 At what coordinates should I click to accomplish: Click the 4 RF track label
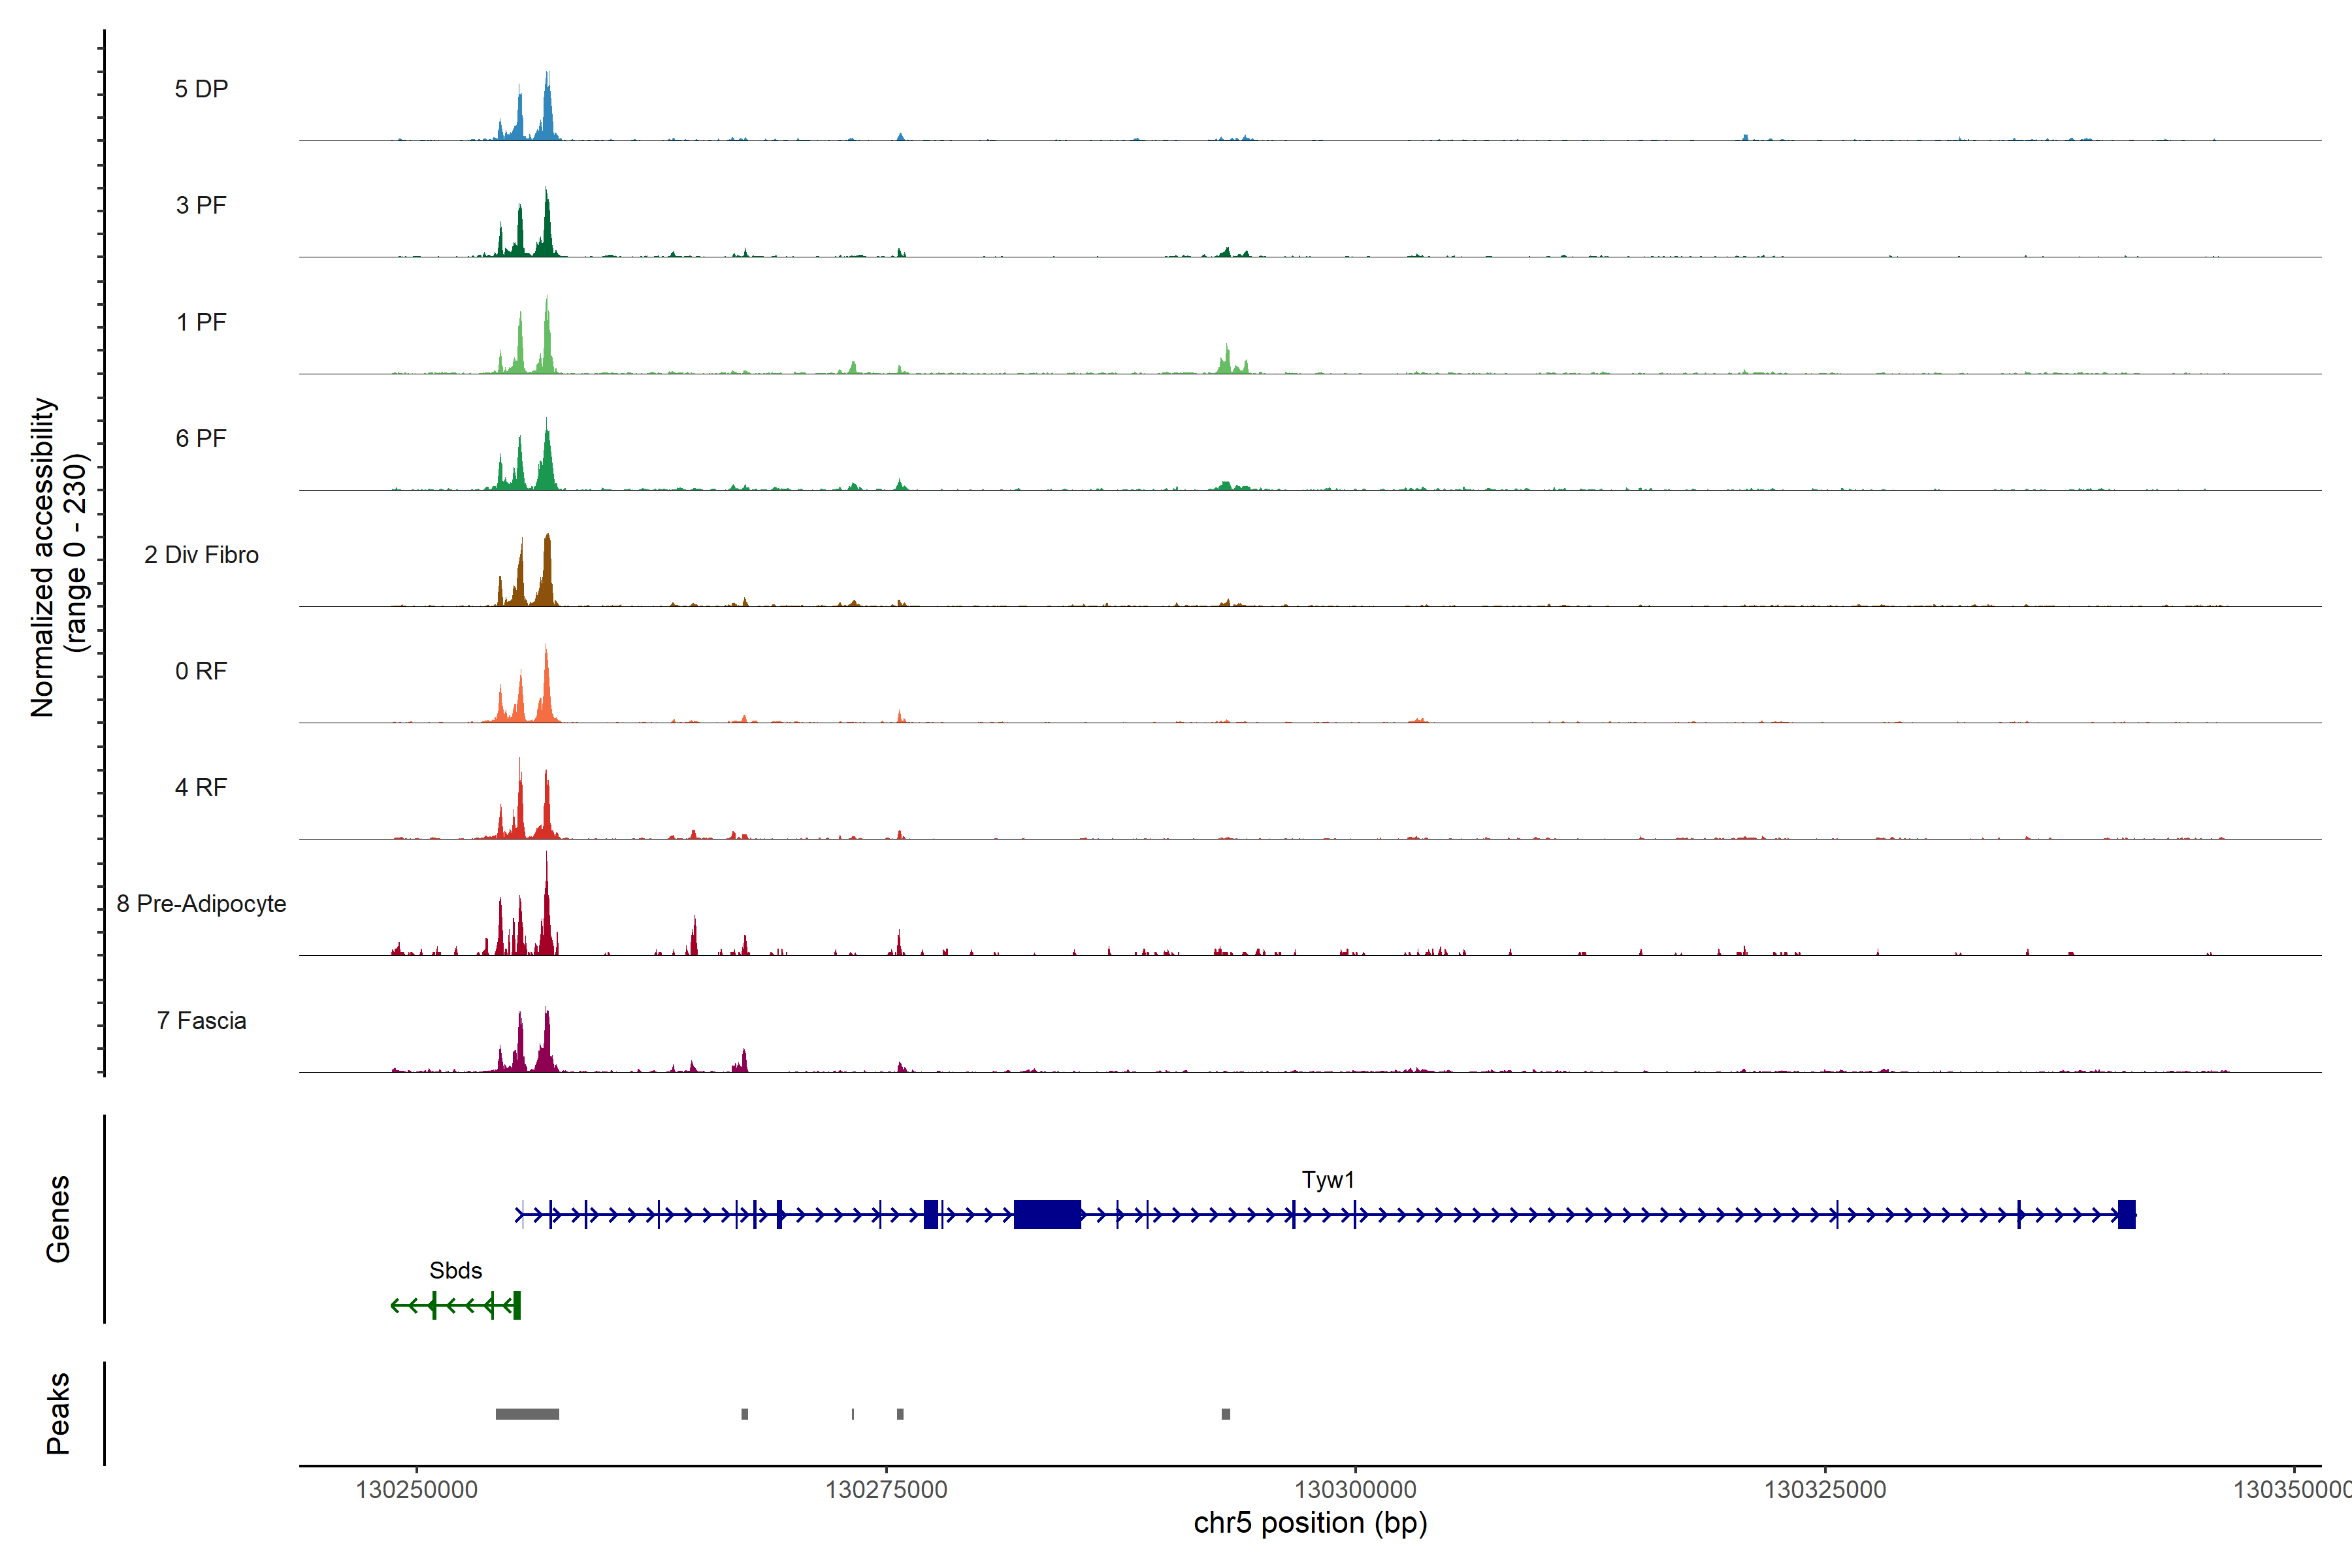[201, 787]
